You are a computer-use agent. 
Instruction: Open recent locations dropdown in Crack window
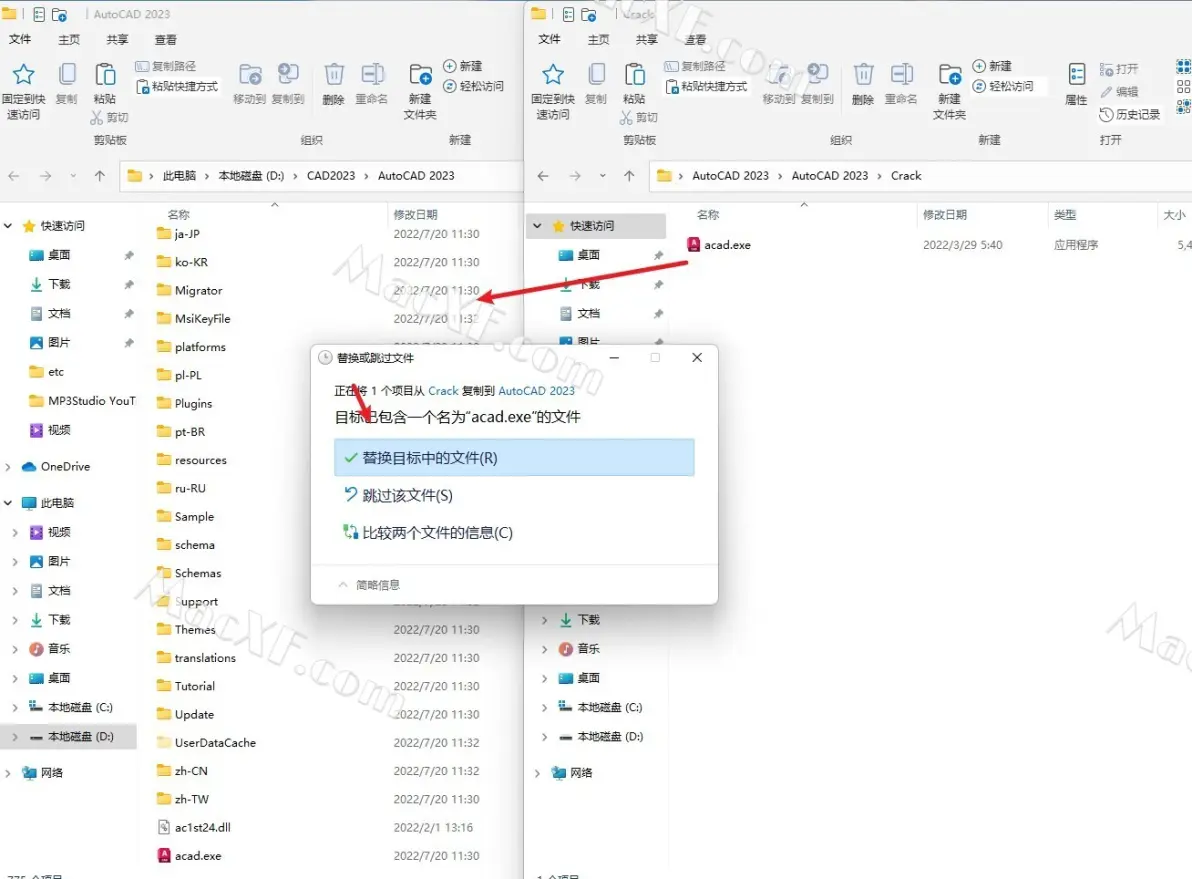tap(602, 176)
